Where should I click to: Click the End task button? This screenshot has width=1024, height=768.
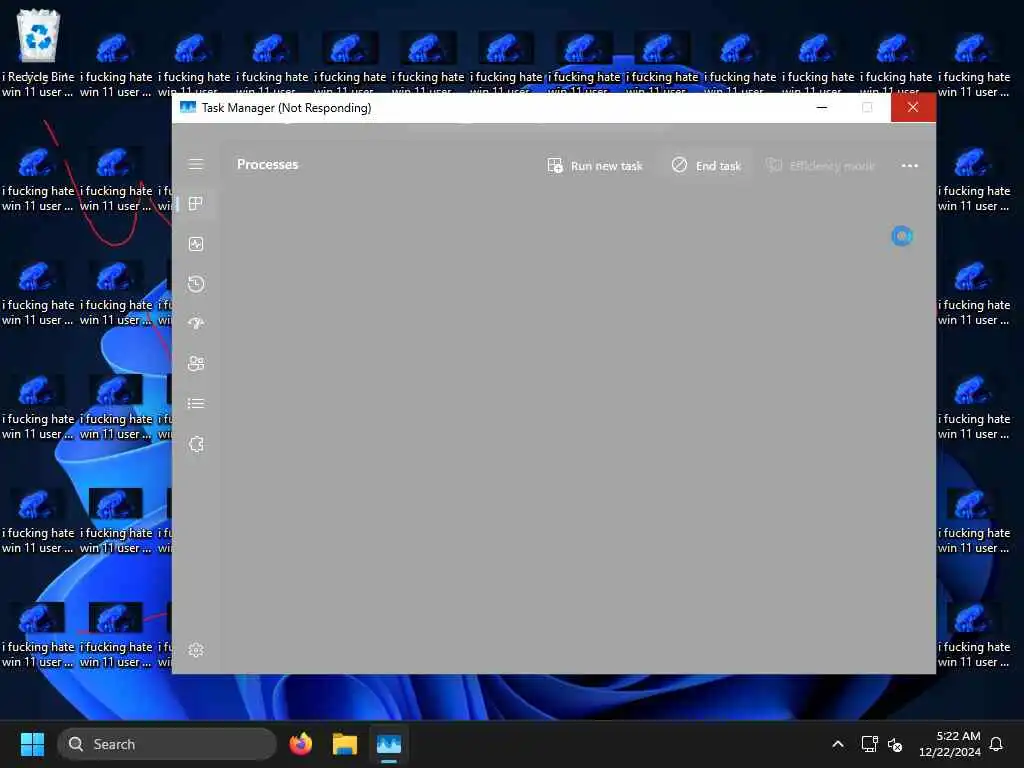click(706, 166)
